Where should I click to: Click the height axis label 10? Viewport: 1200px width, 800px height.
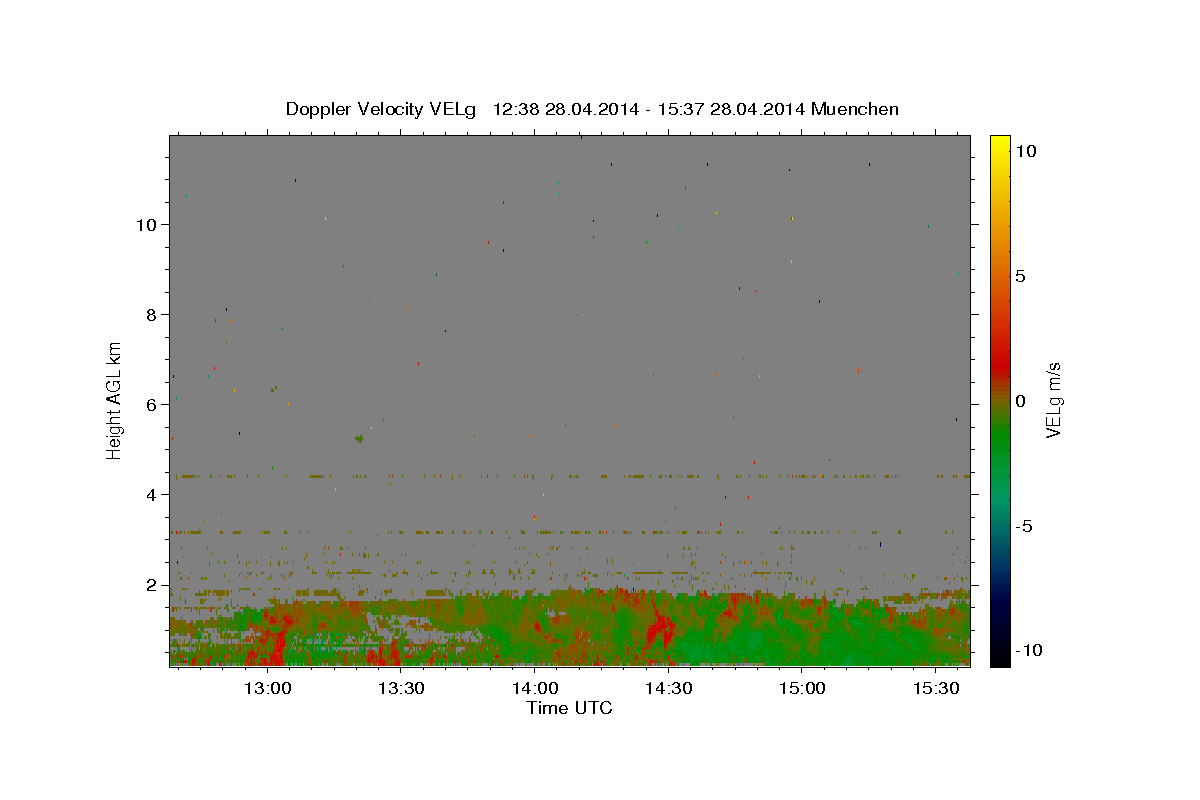(x=148, y=225)
